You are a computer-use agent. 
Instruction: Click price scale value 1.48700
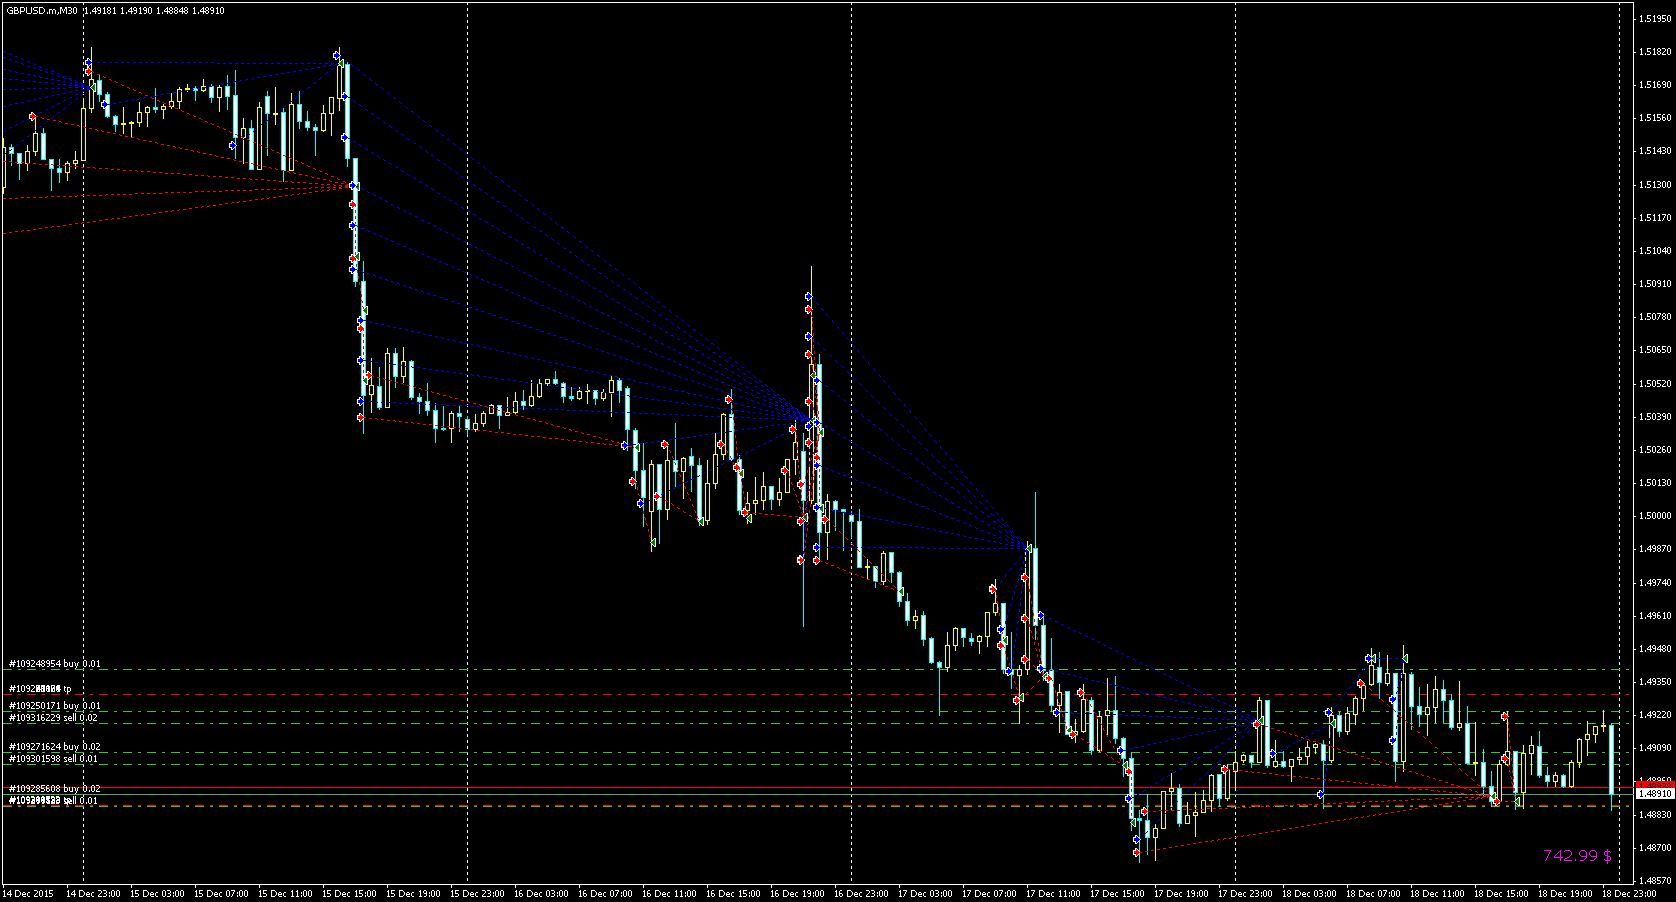click(x=1657, y=848)
